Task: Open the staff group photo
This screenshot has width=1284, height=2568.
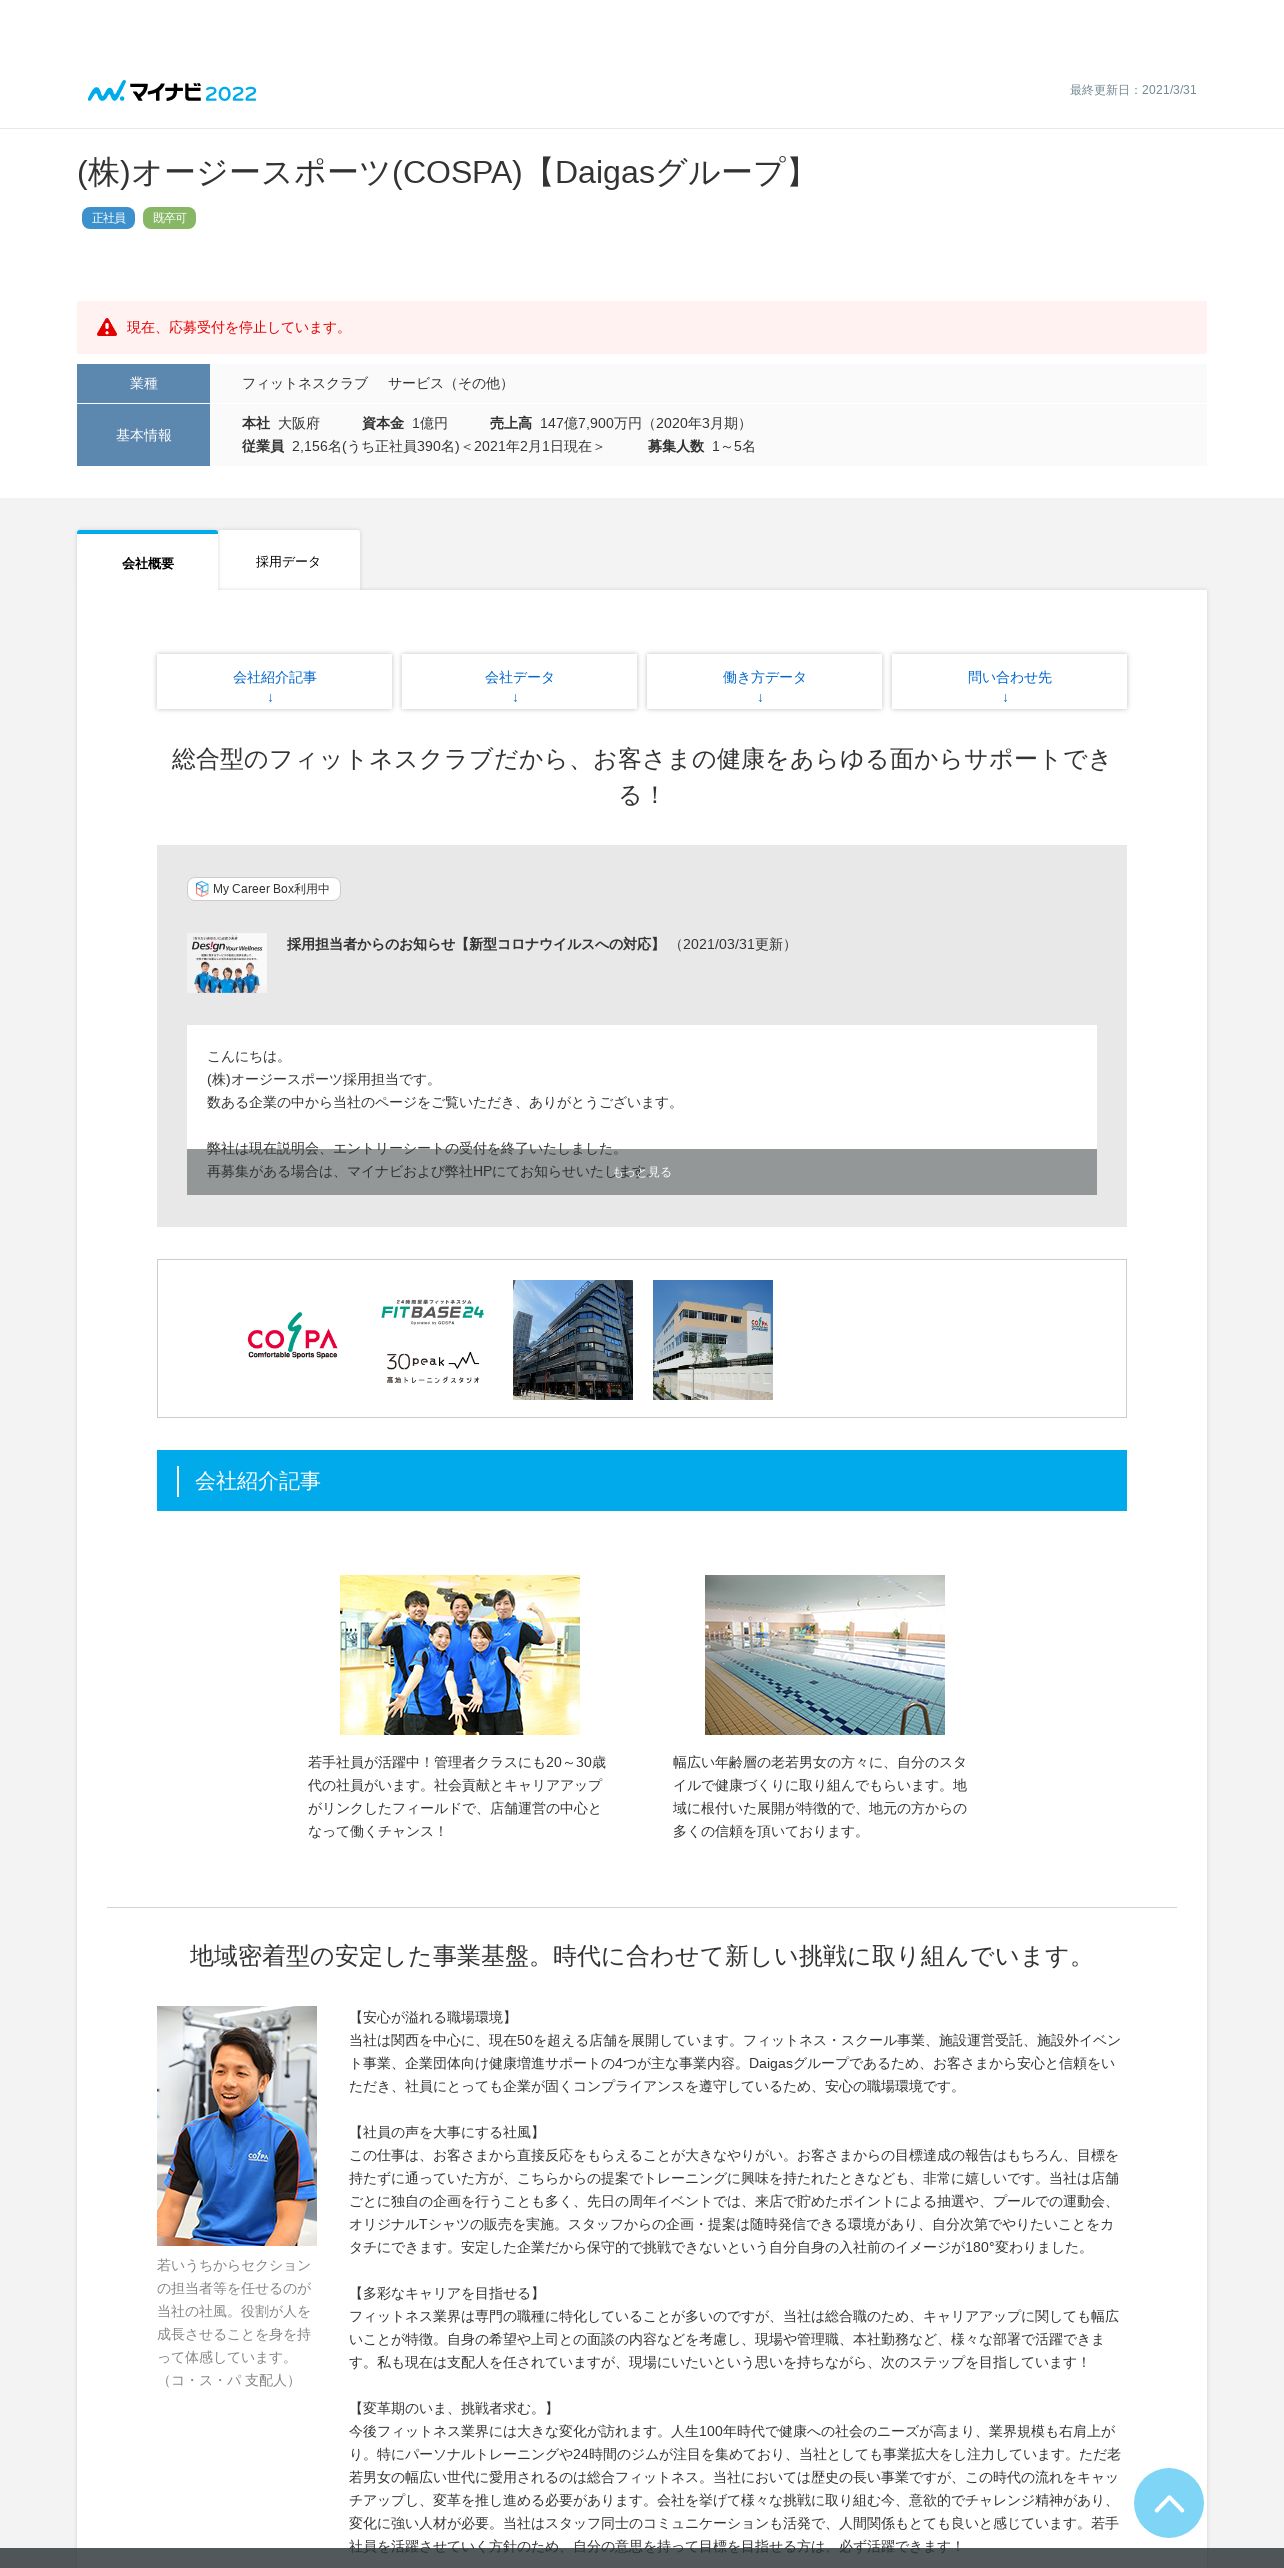Action: [x=460, y=1655]
